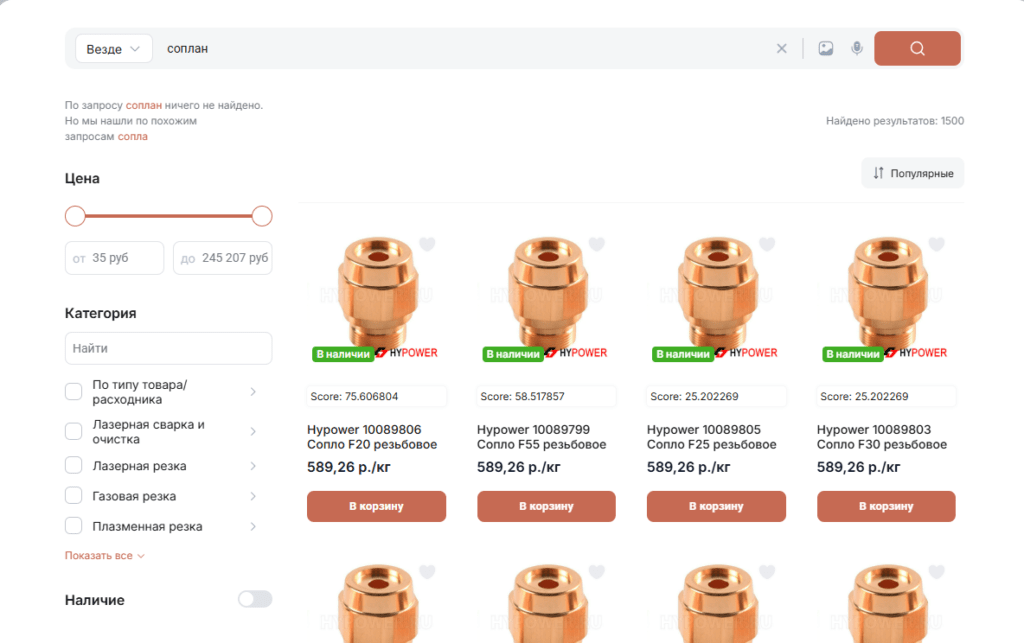Click the Найдено результатов: 1500 text
This screenshot has height=643, width=1024.
(x=895, y=121)
